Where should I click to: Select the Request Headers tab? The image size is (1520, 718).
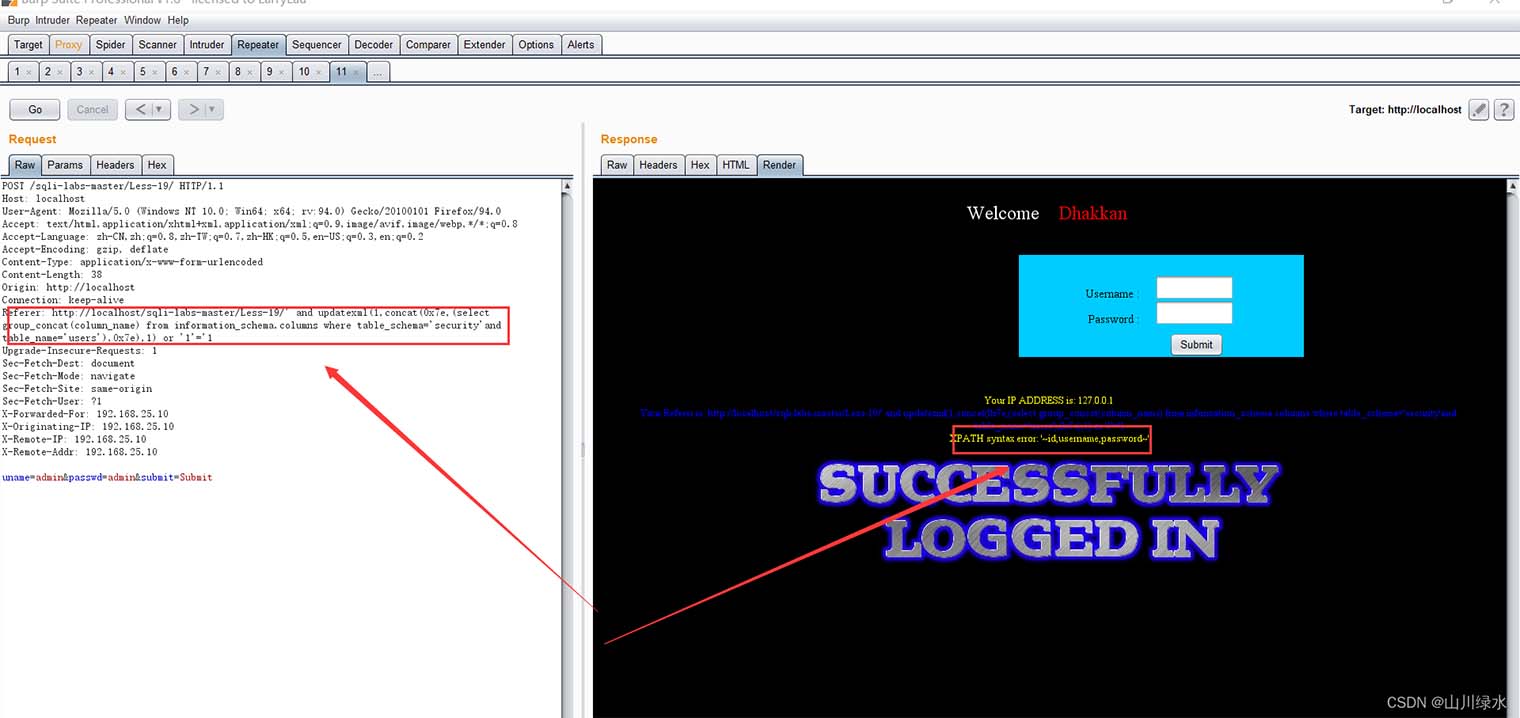[115, 165]
